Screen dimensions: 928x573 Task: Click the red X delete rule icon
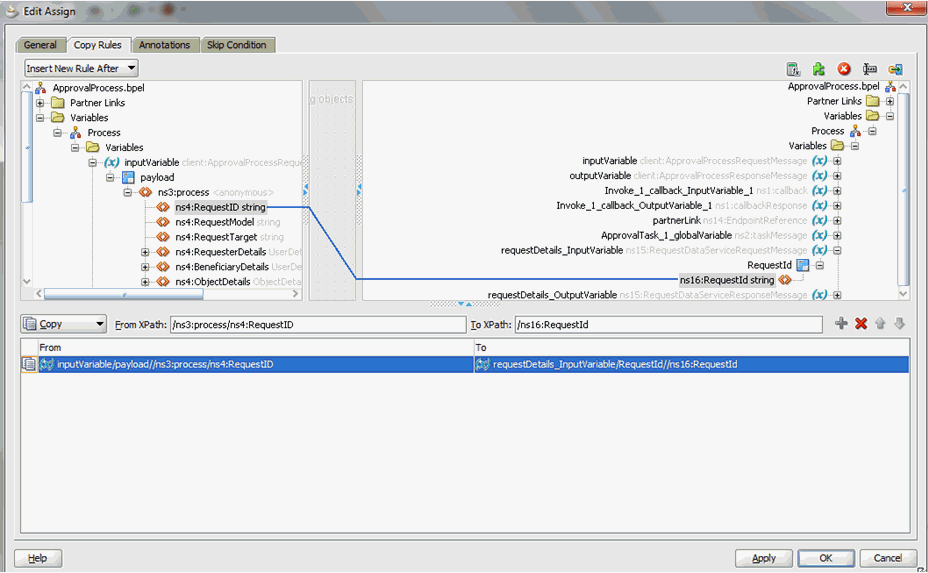[861, 323]
